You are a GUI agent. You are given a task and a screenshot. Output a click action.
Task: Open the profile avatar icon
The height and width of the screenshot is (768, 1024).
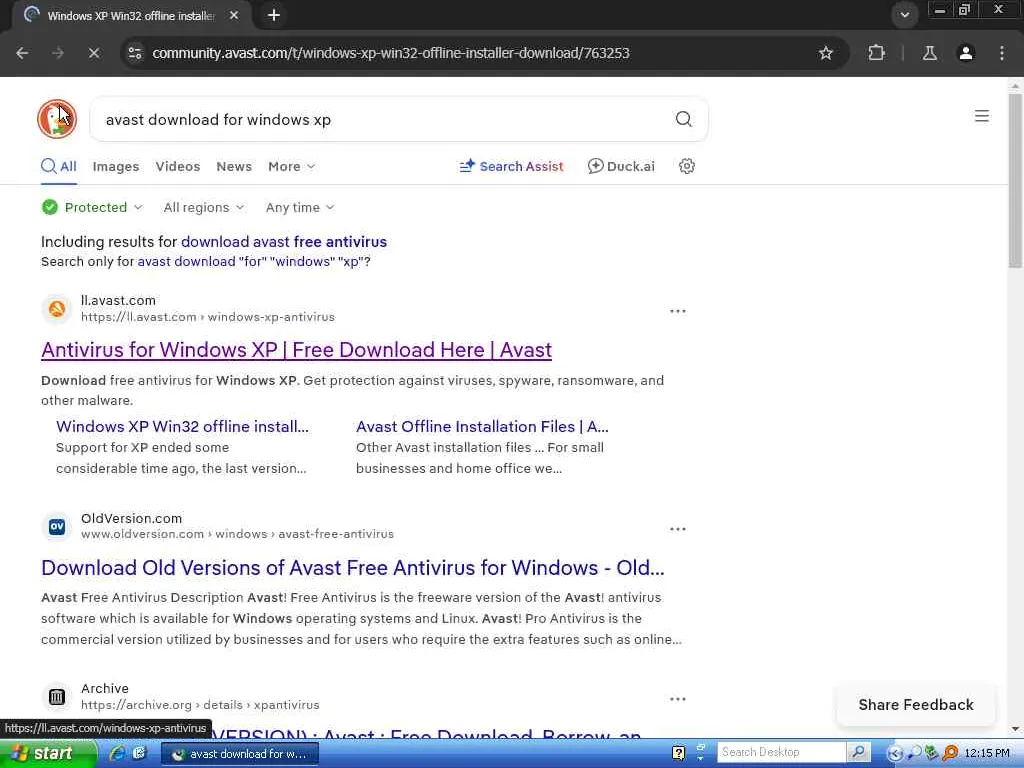(x=965, y=53)
